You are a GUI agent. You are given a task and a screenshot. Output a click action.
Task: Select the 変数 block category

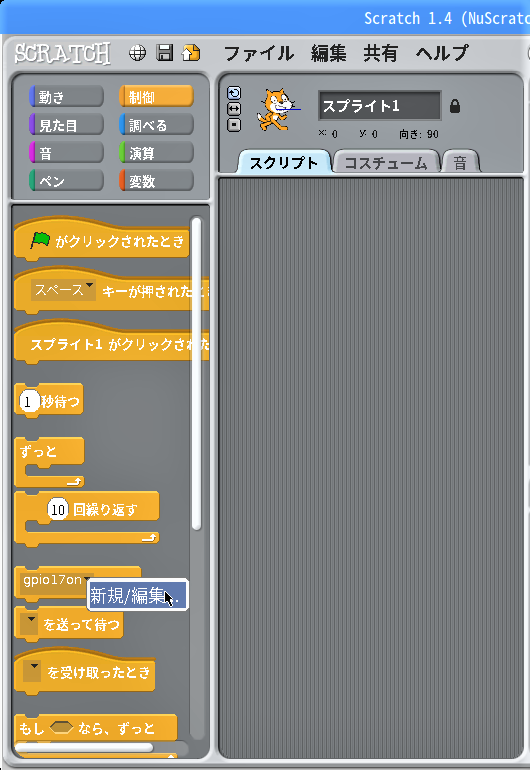tap(156, 181)
